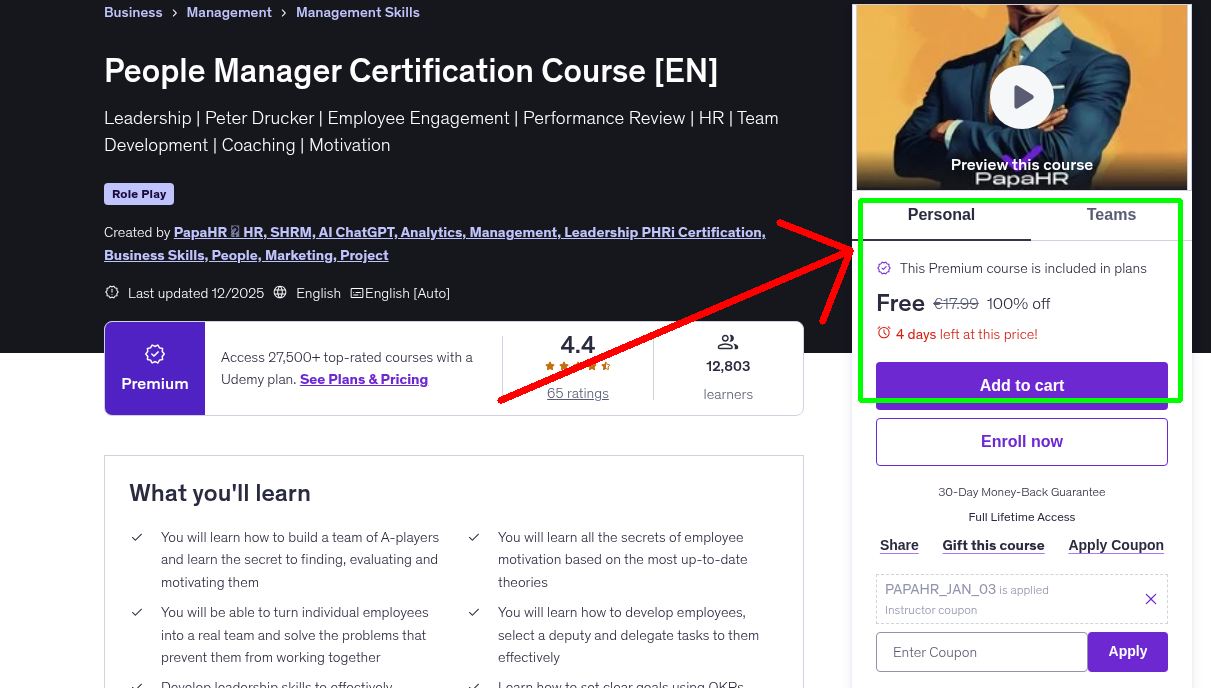This screenshot has height=688, width=1211.
Task: Click the Gift this course link
Action: click(x=993, y=545)
